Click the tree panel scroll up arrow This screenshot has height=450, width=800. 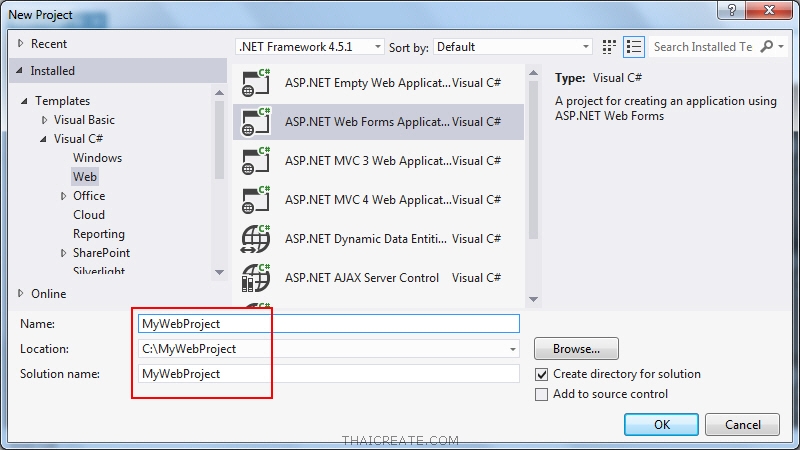coord(219,92)
